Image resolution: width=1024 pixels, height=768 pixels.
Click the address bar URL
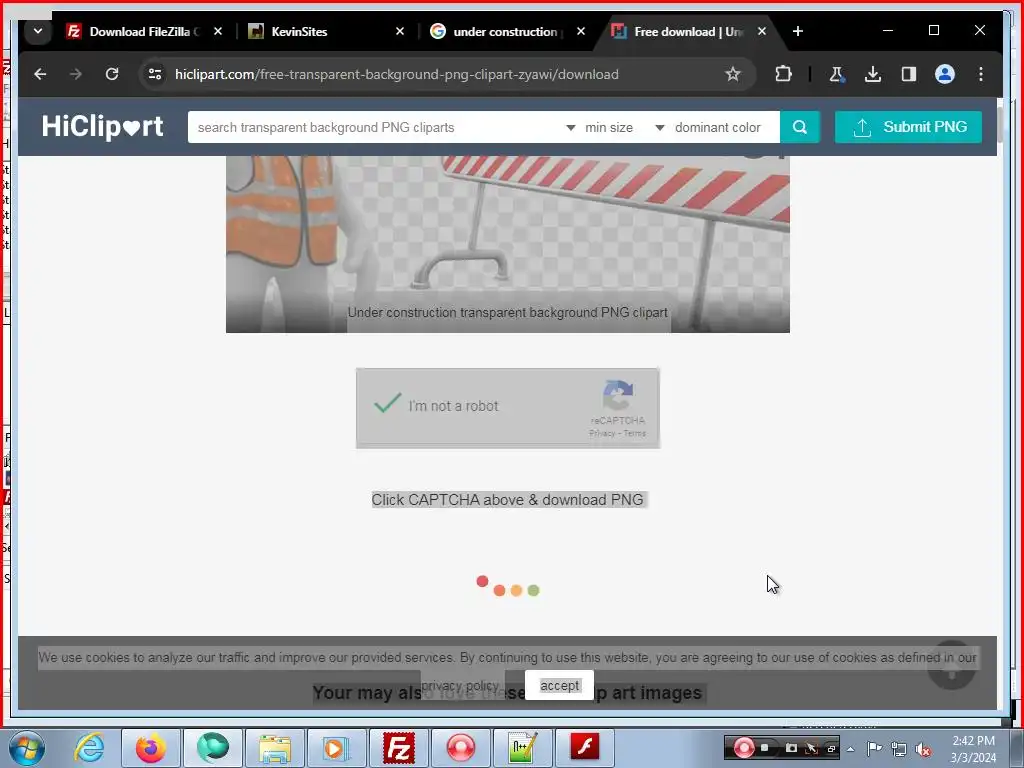click(x=396, y=74)
